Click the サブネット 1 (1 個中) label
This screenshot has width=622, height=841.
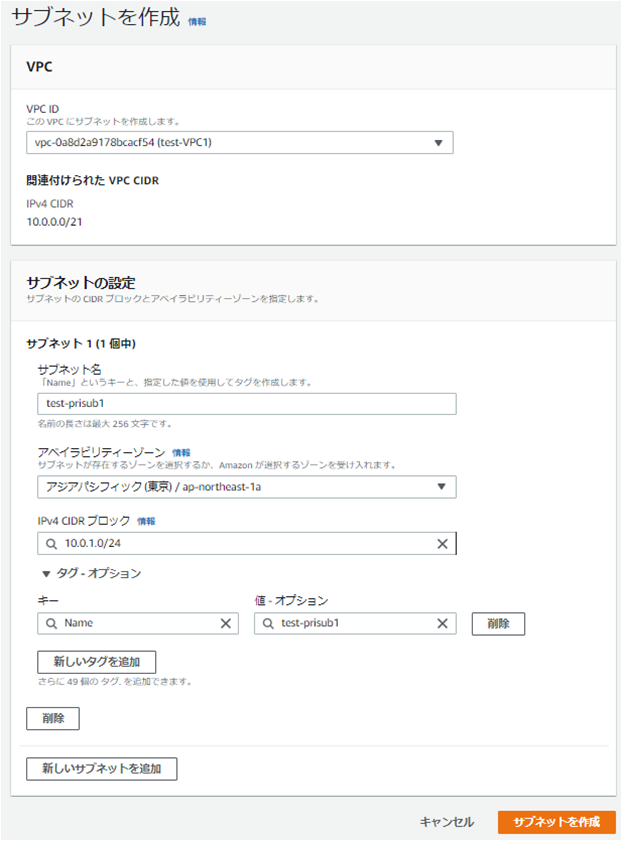81,344
